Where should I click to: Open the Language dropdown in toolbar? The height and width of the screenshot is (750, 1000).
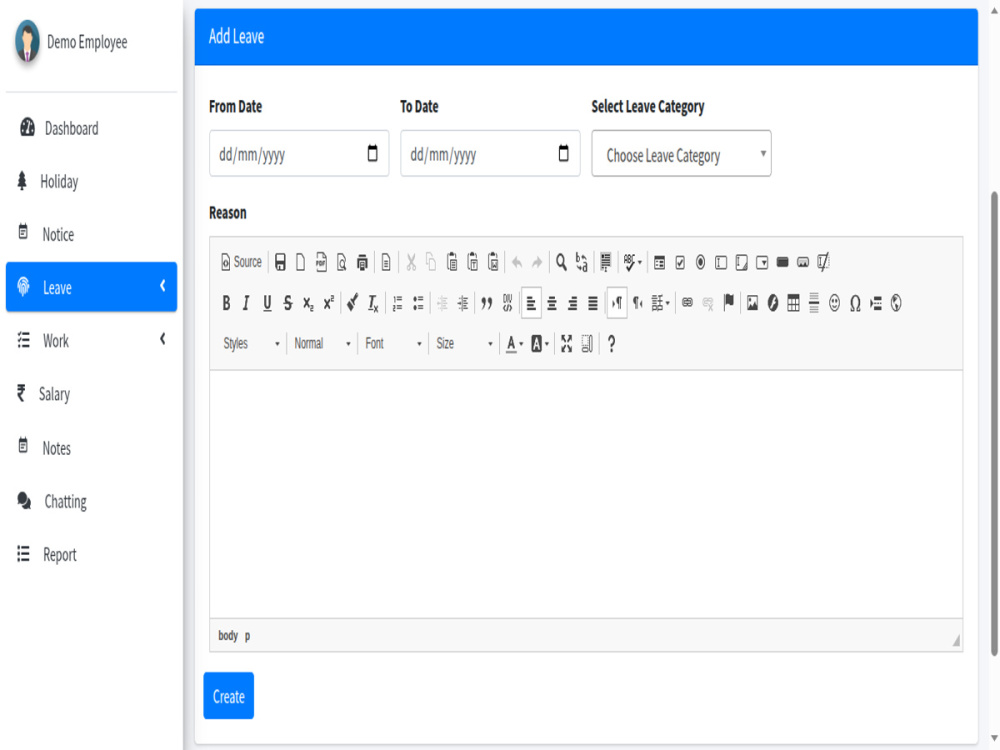coord(660,304)
